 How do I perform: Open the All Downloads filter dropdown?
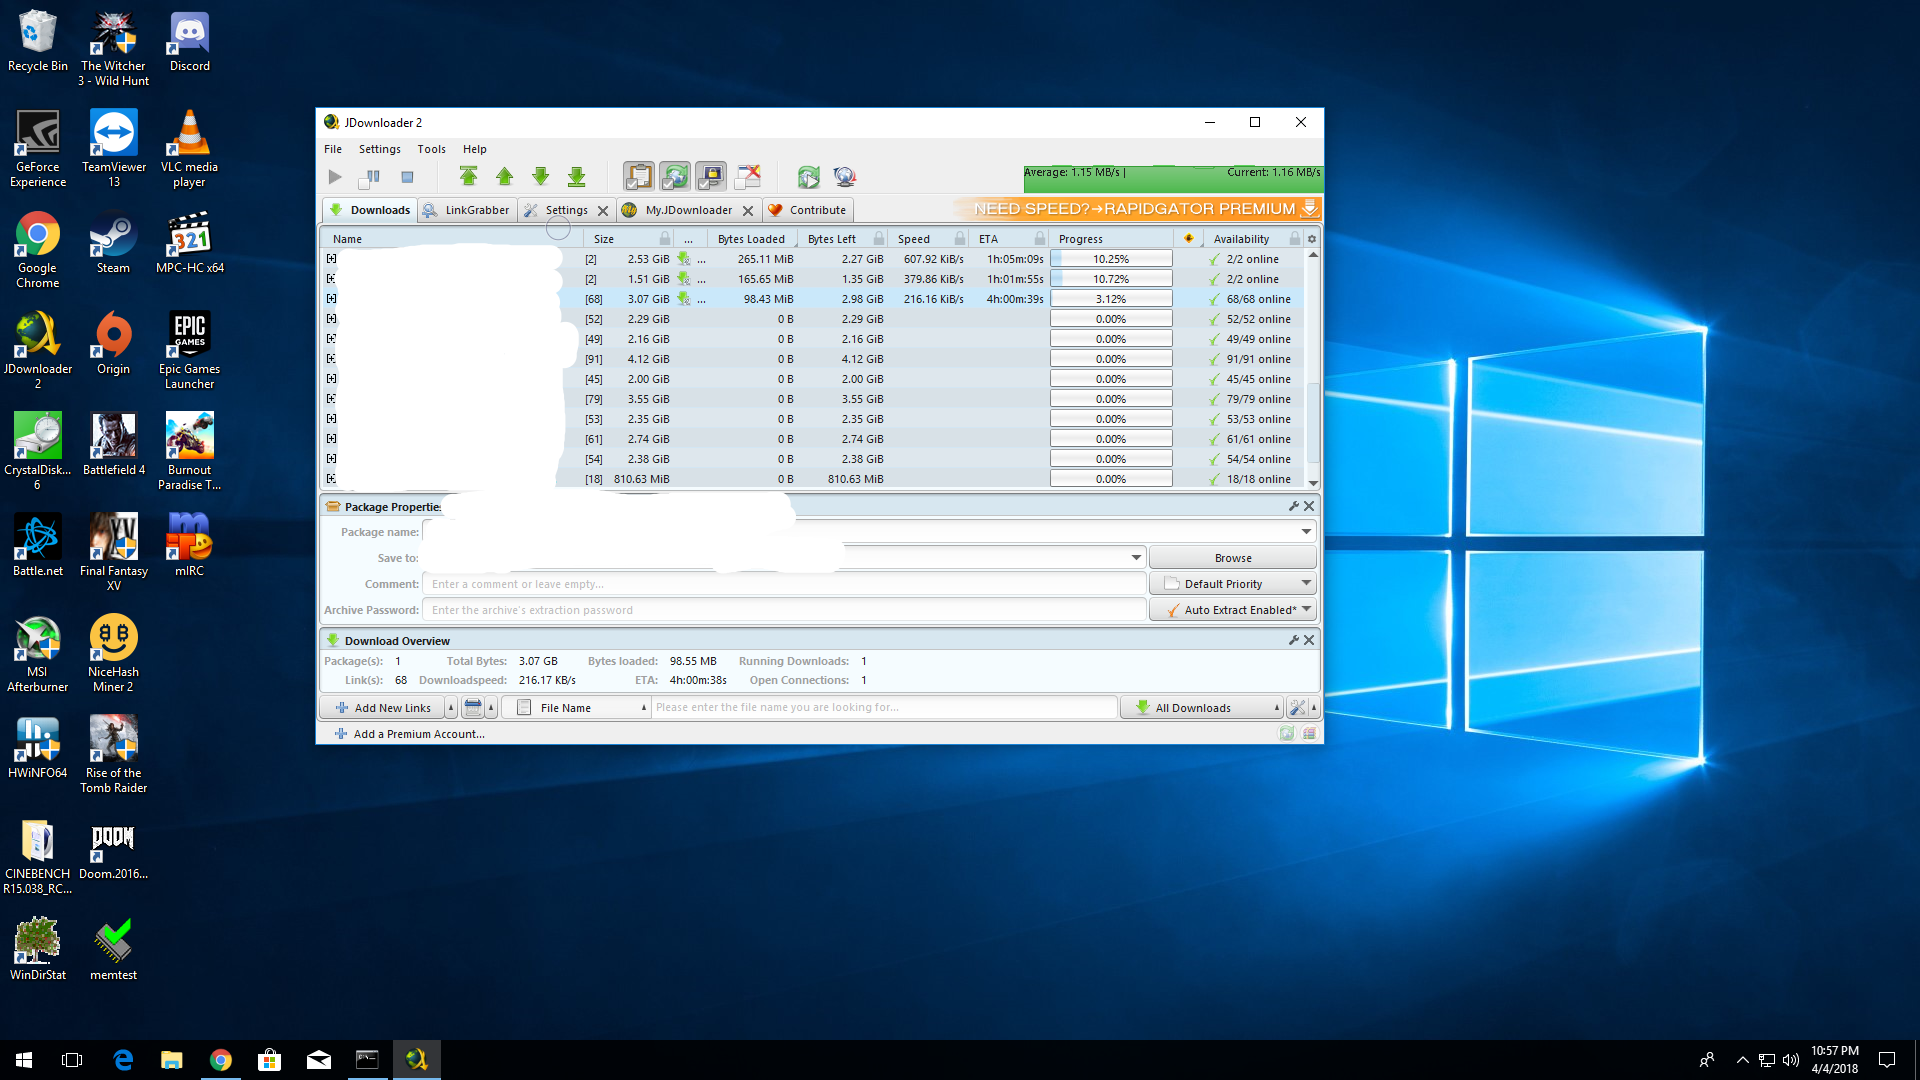click(x=1200, y=708)
